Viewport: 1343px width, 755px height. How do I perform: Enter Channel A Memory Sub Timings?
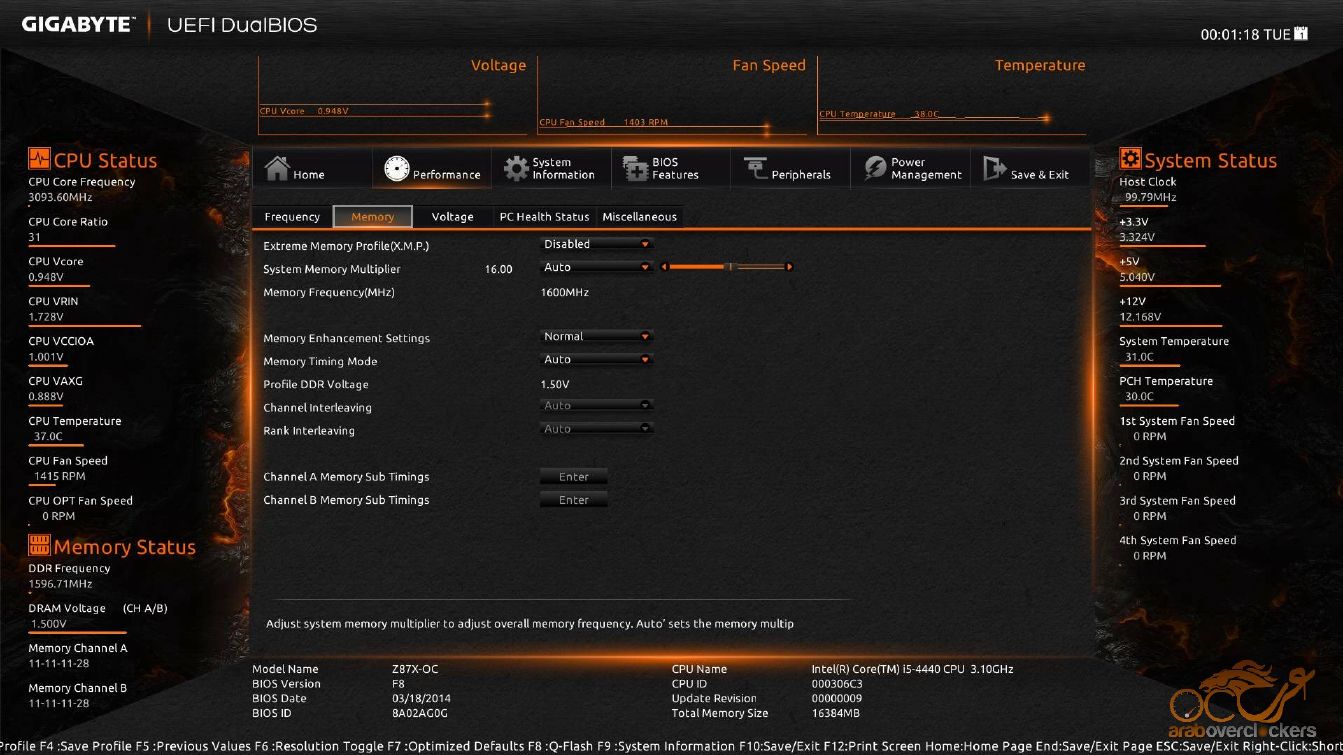(574, 477)
